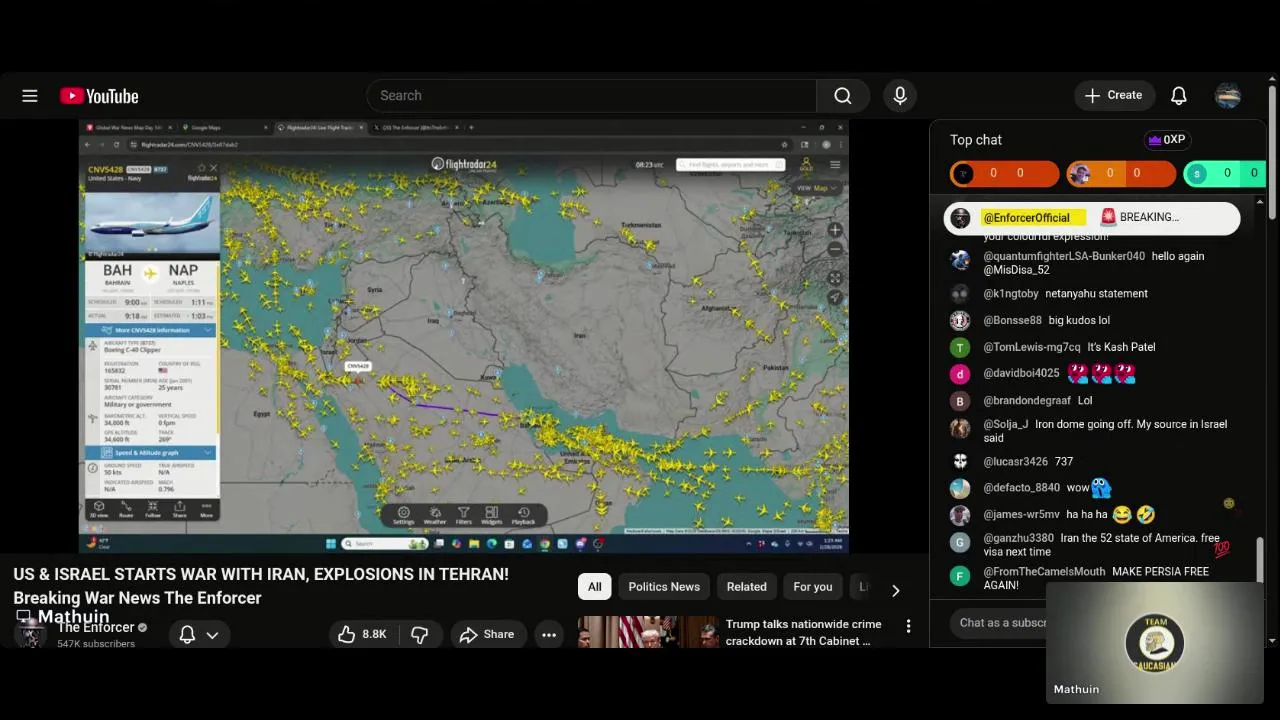The height and width of the screenshot is (720, 1280).
Task: Open the account avatar menu
Action: [x=1228, y=96]
